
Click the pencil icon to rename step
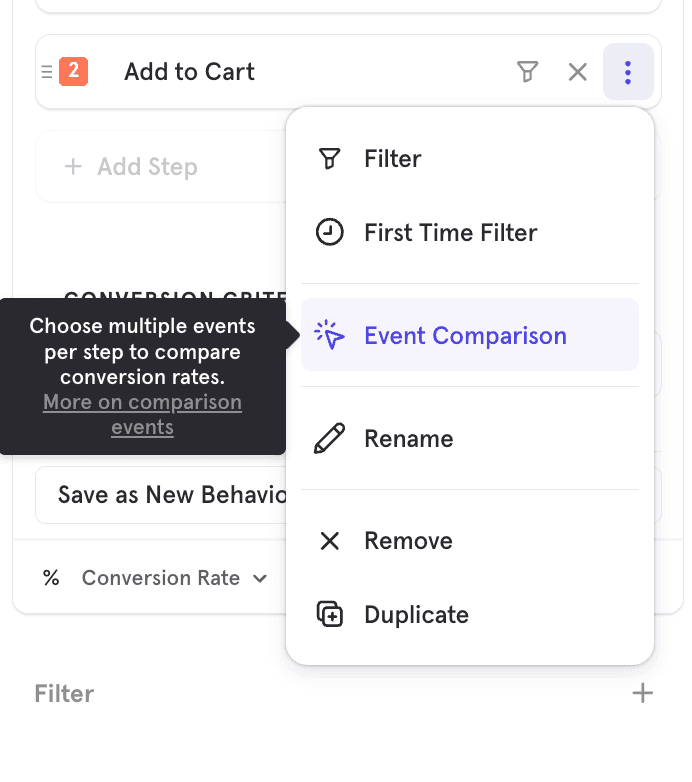click(x=329, y=439)
